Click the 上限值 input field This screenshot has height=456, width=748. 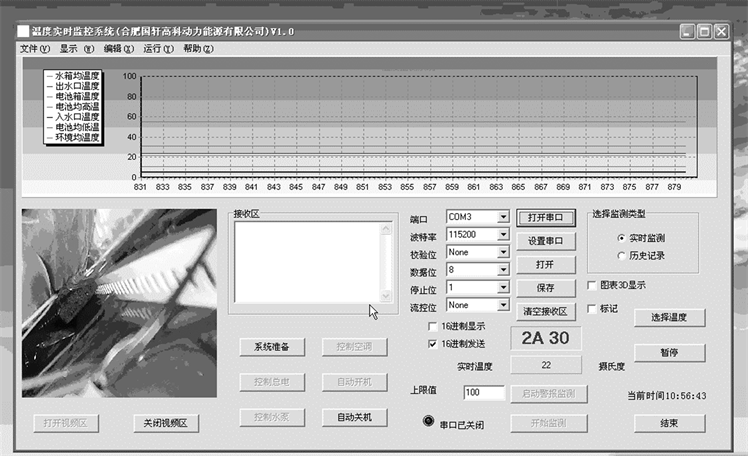click(485, 393)
